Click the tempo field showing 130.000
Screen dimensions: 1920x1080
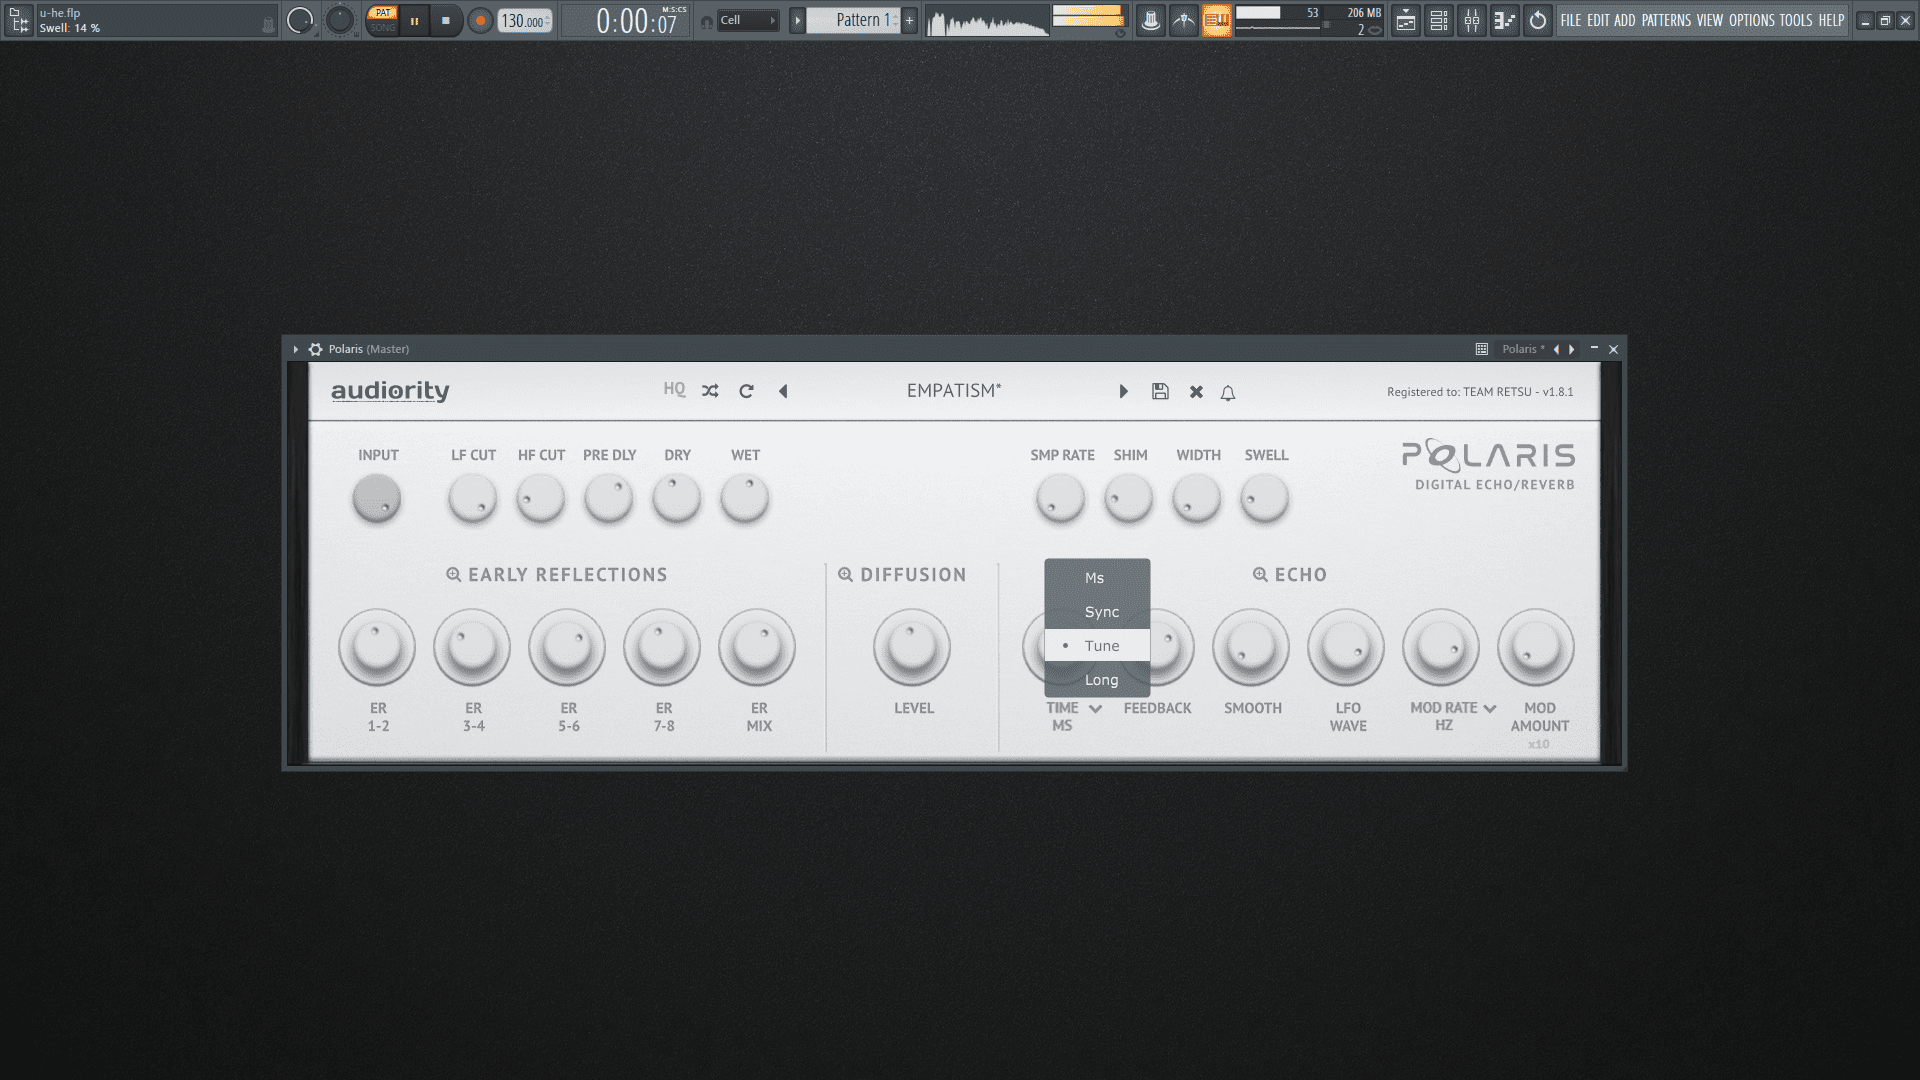tap(524, 20)
